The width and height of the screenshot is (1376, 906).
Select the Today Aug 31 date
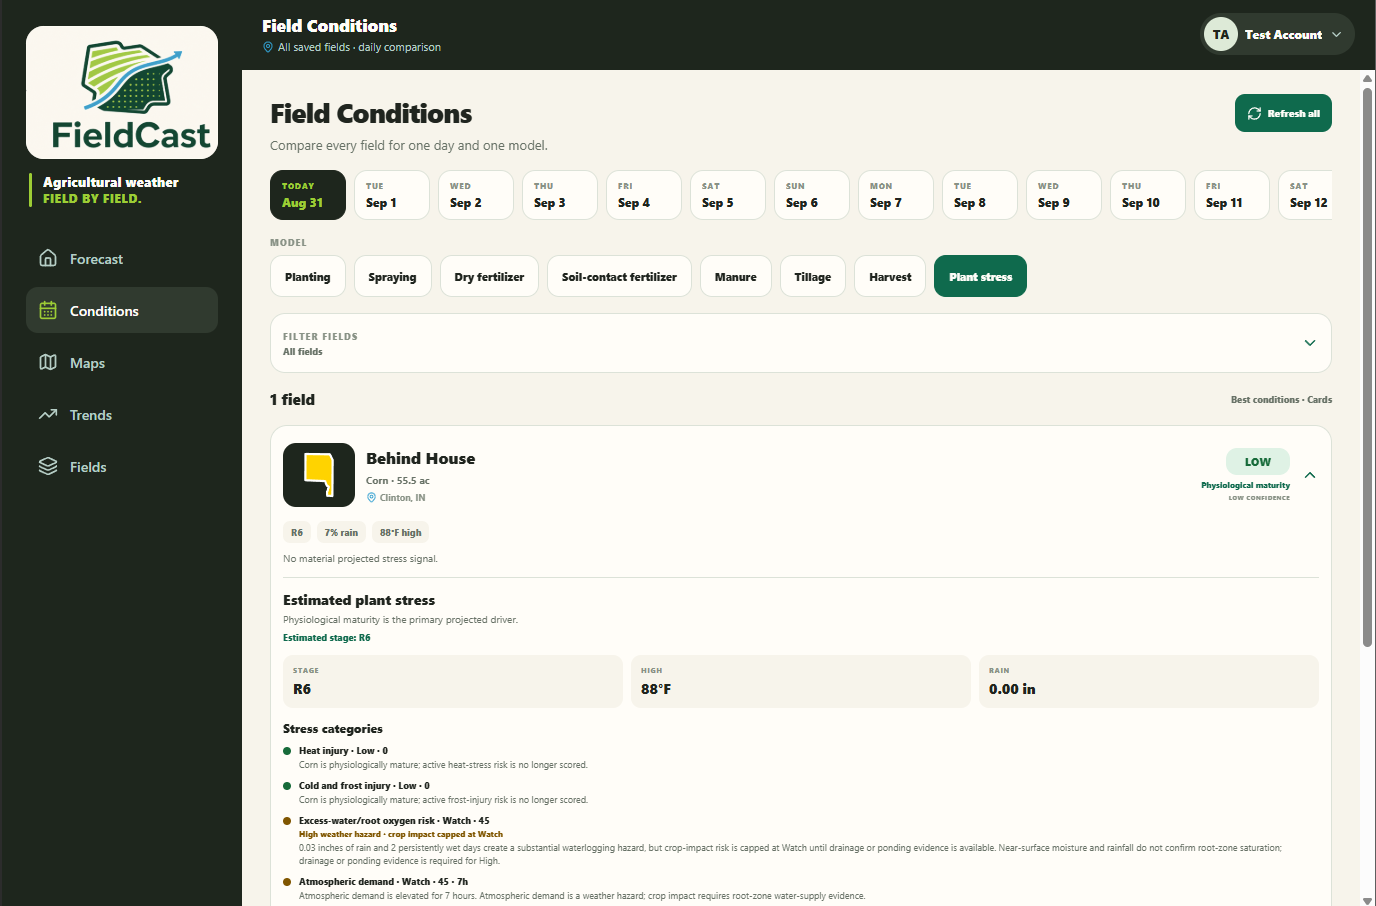point(308,194)
